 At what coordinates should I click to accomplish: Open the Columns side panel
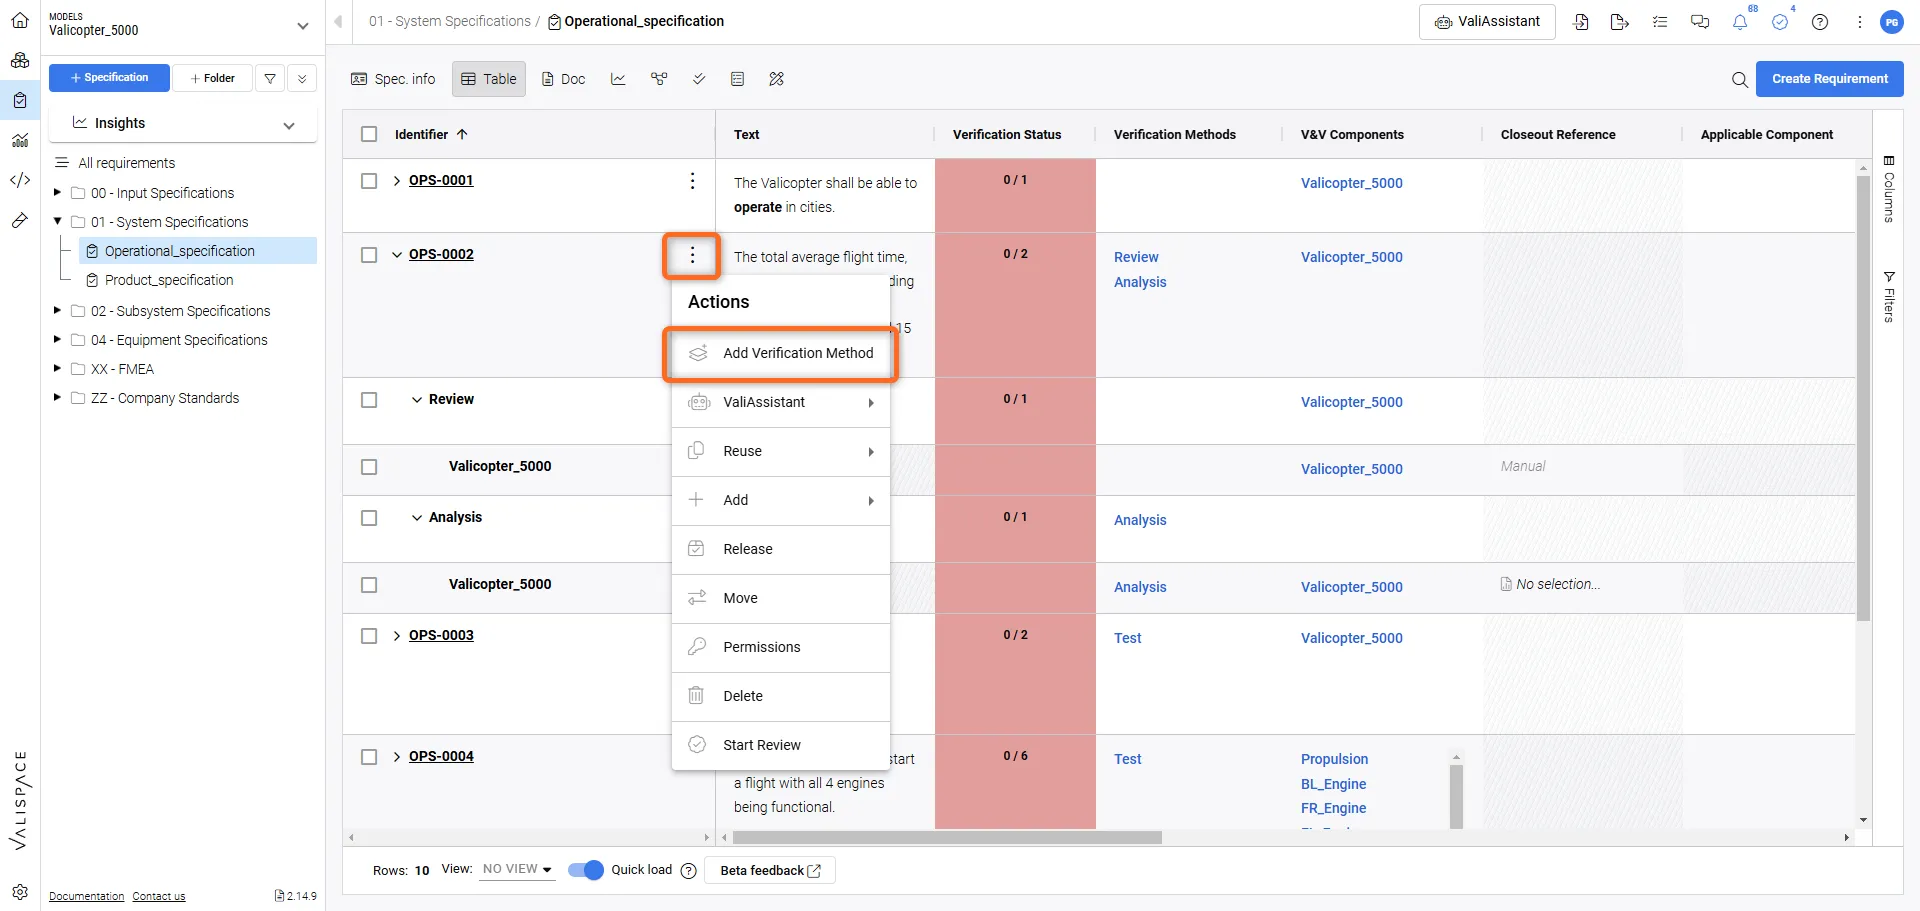(1889, 188)
